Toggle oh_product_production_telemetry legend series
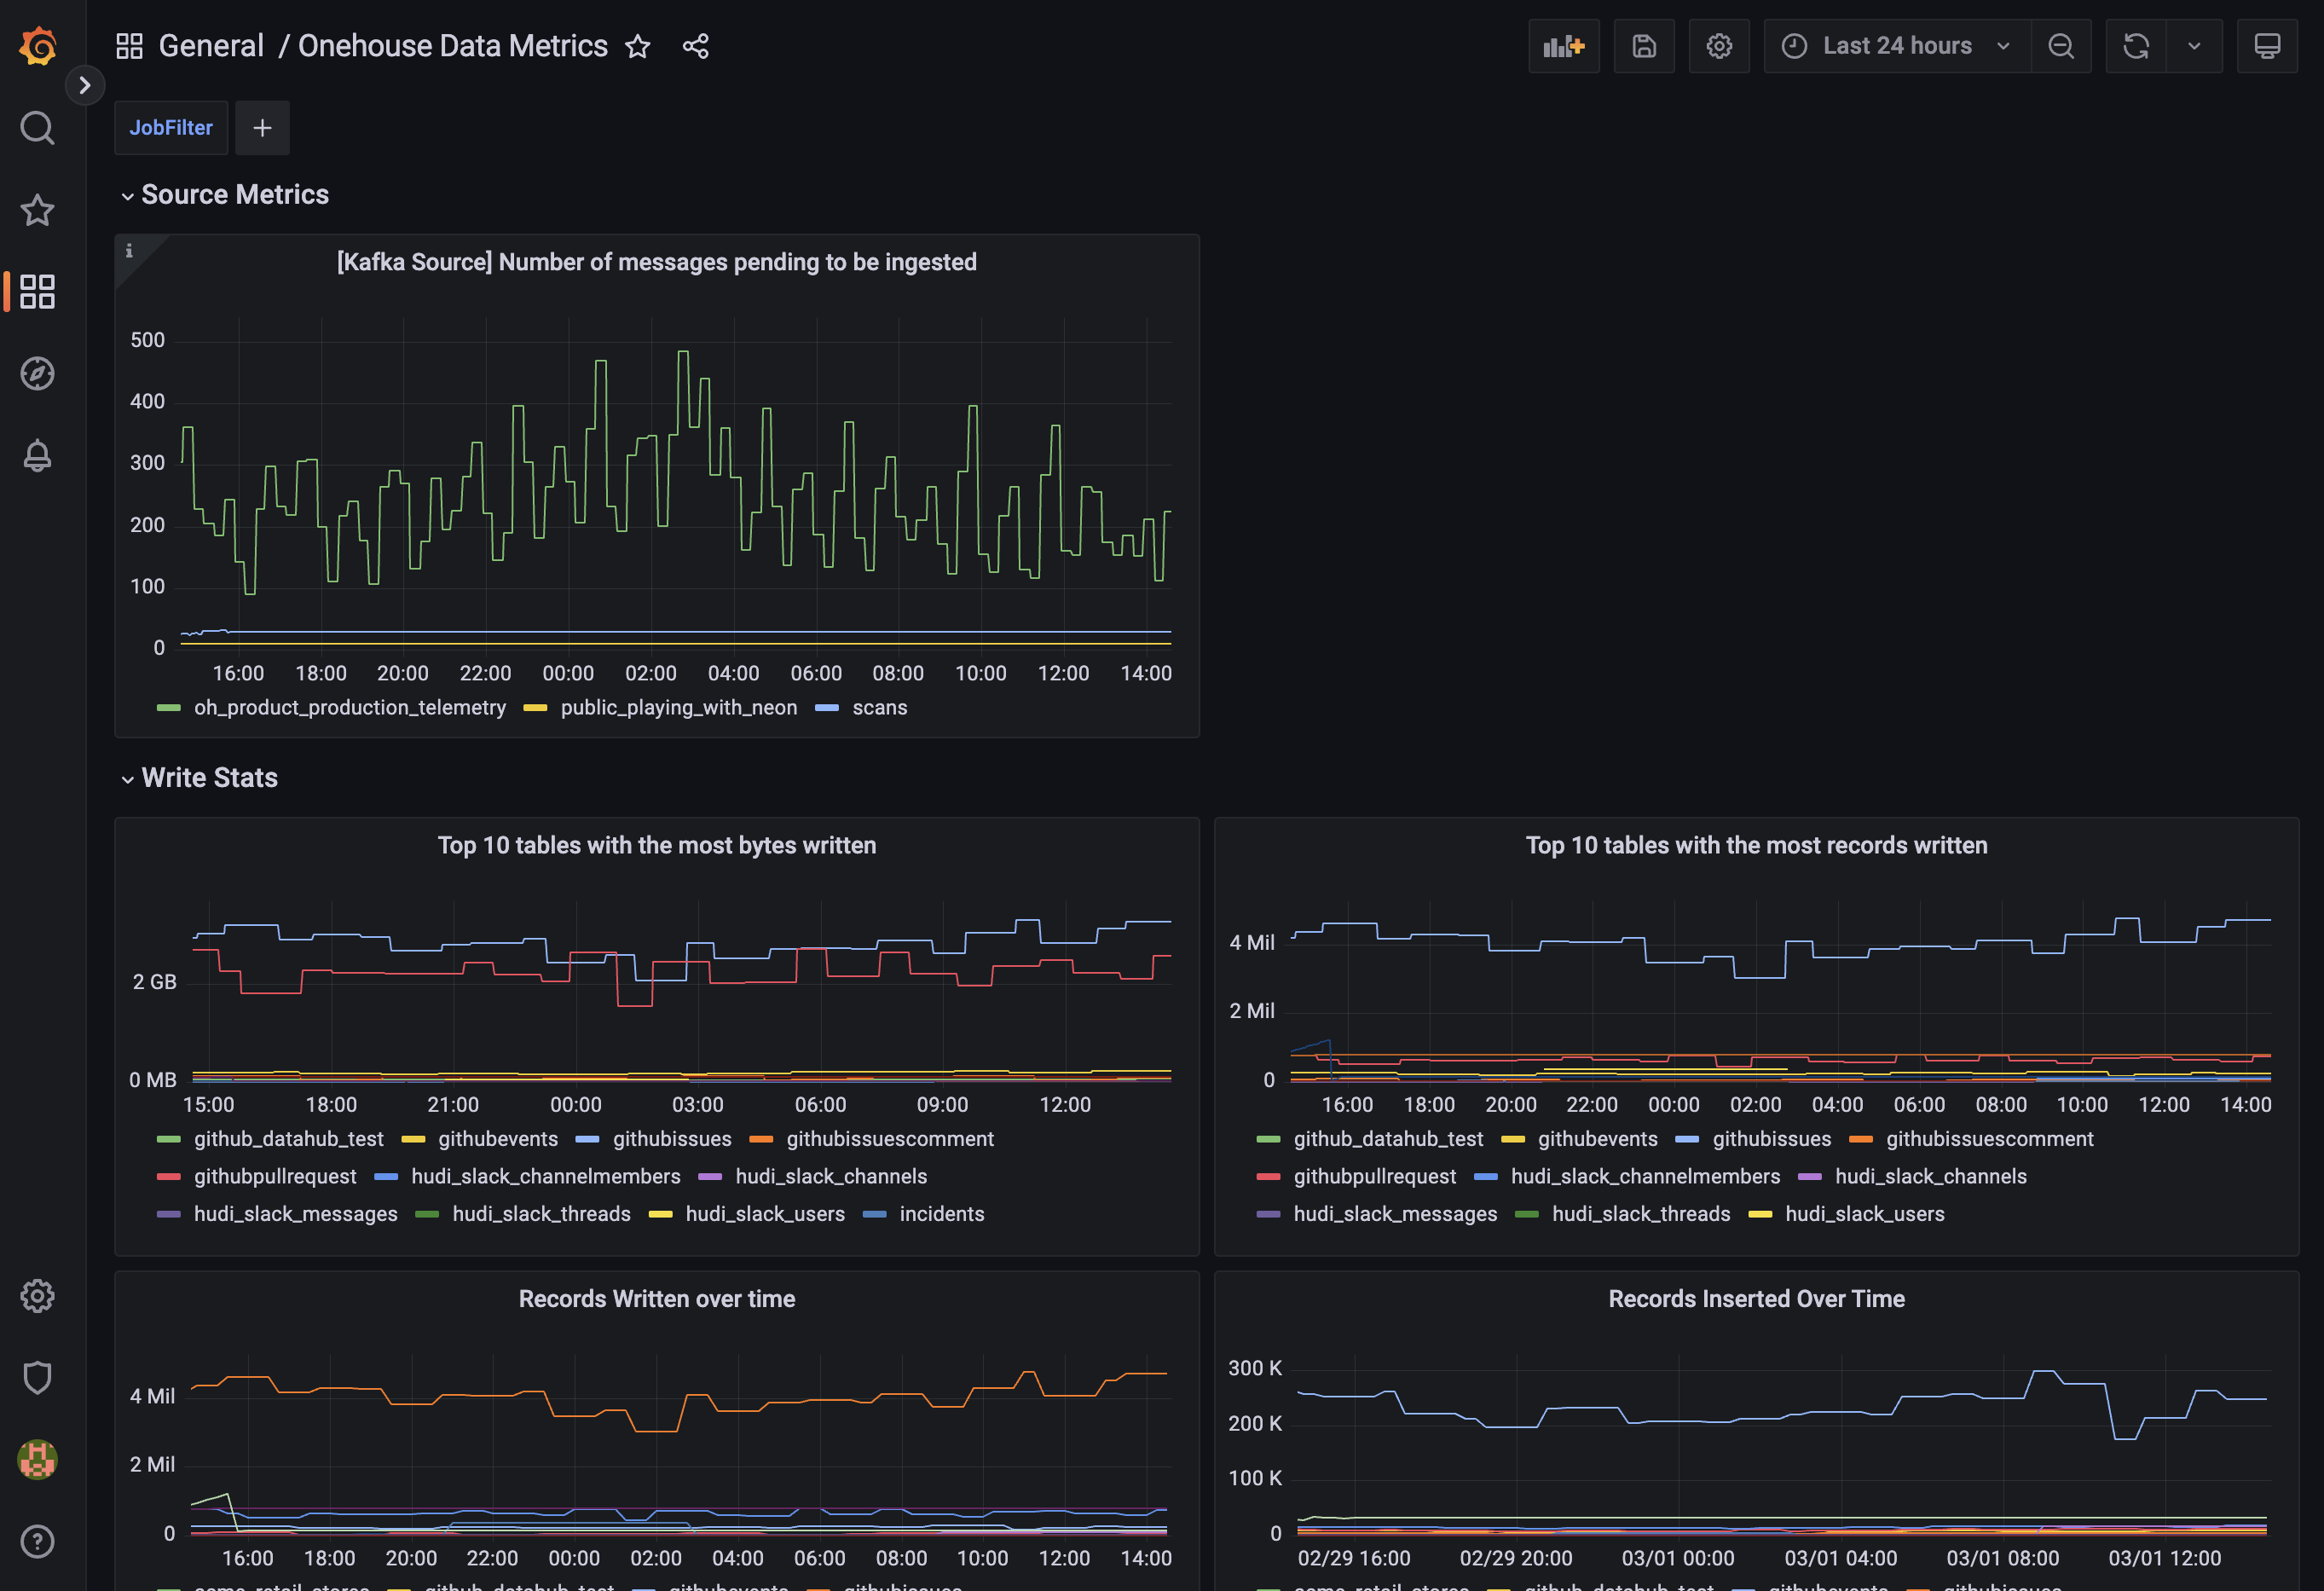 tap(349, 708)
